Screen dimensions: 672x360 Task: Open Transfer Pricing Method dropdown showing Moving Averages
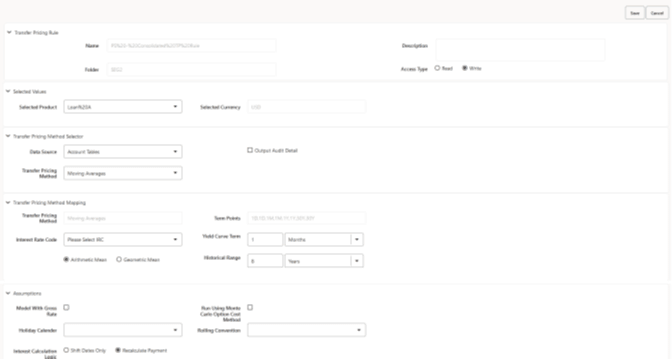pos(123,173)
